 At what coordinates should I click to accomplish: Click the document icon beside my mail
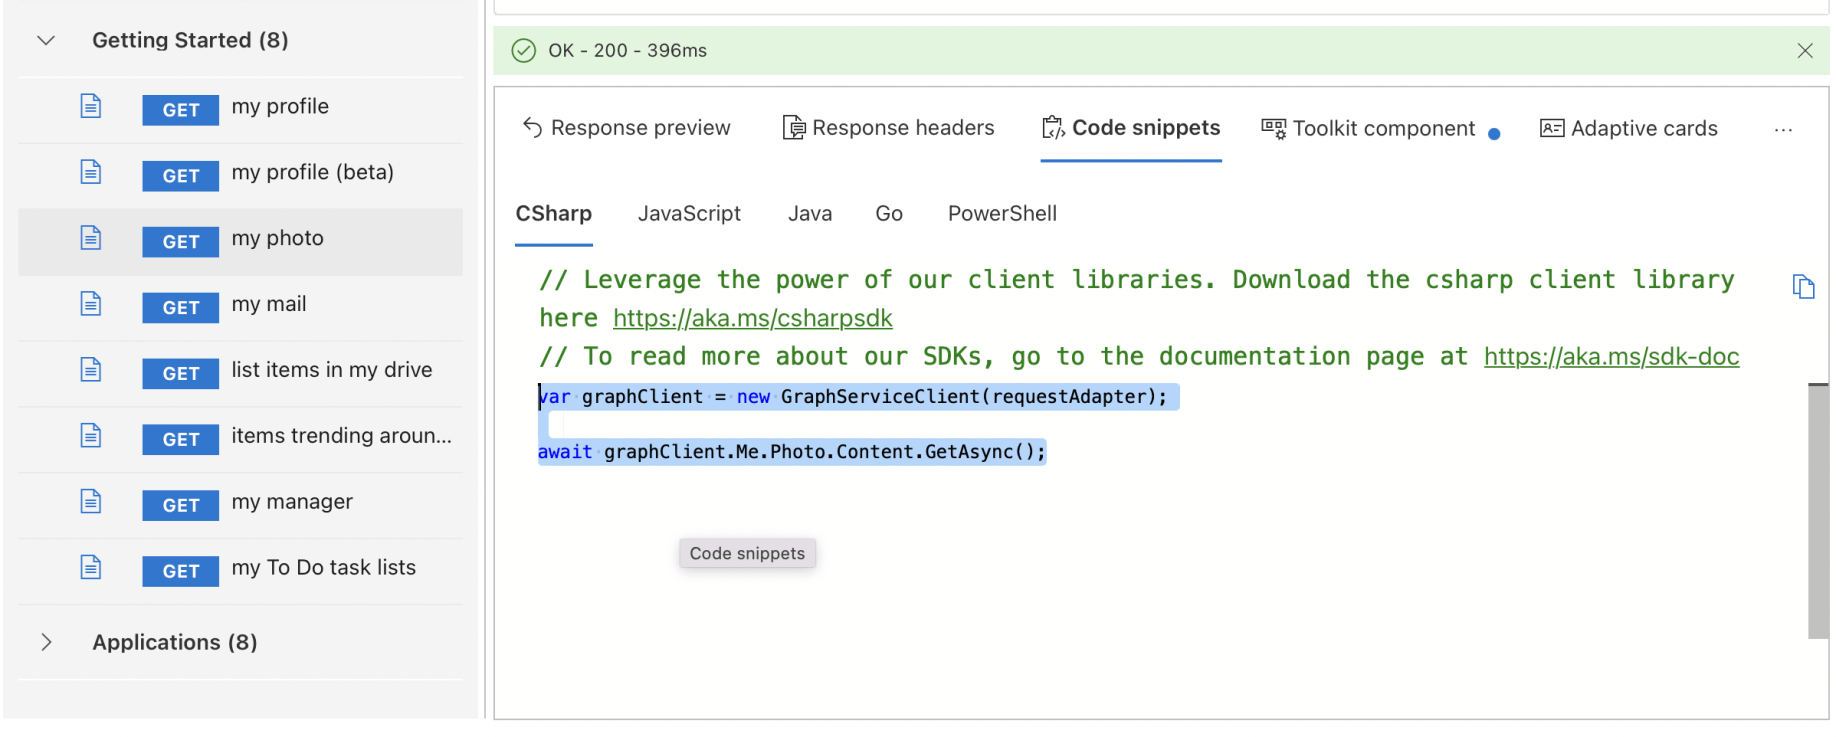point(91,304)
